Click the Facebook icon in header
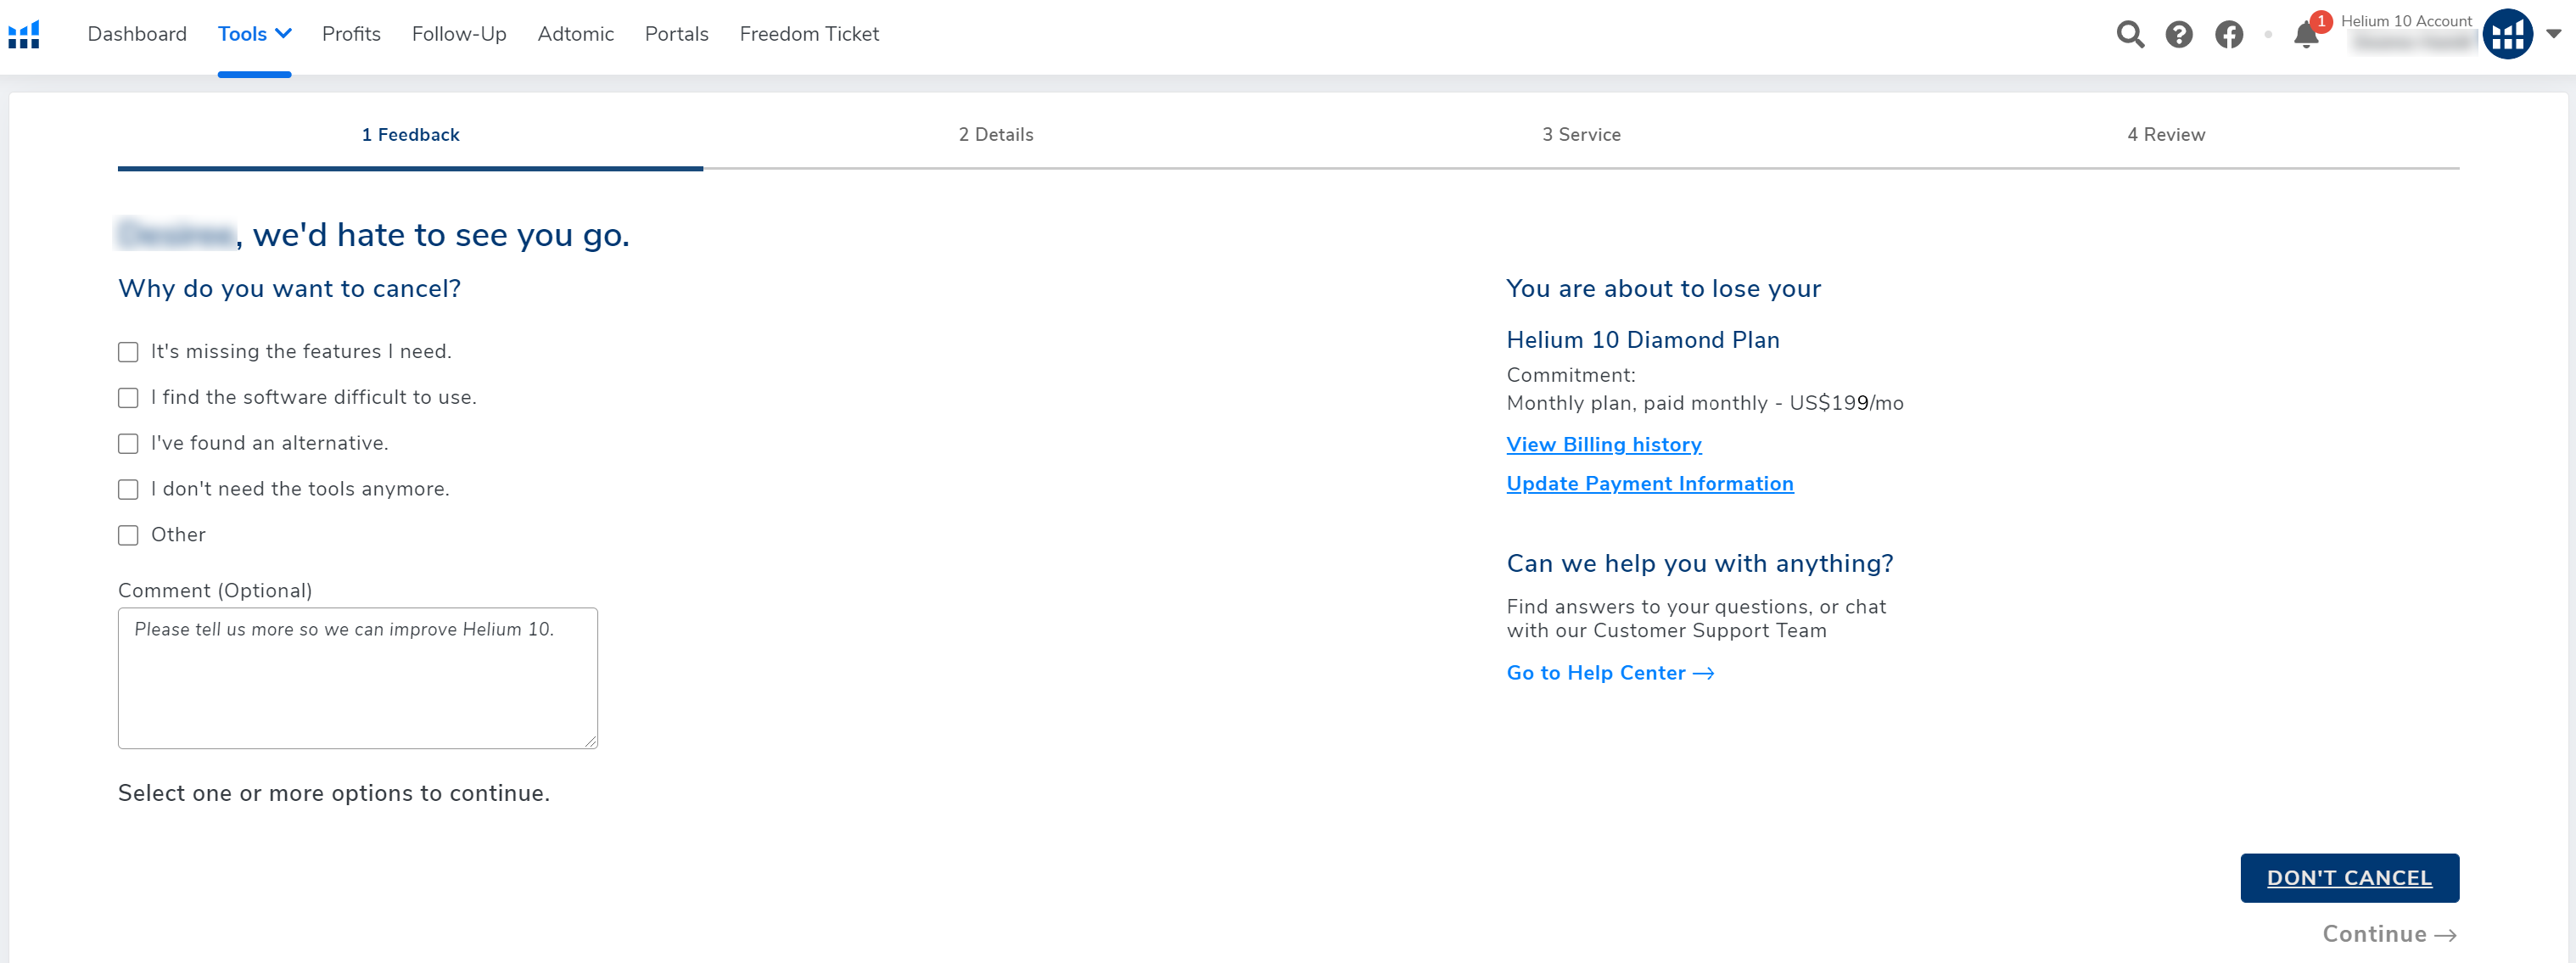Image resolution: width=2576 pixels, height=963 pixels. [x=2229, y=34]
